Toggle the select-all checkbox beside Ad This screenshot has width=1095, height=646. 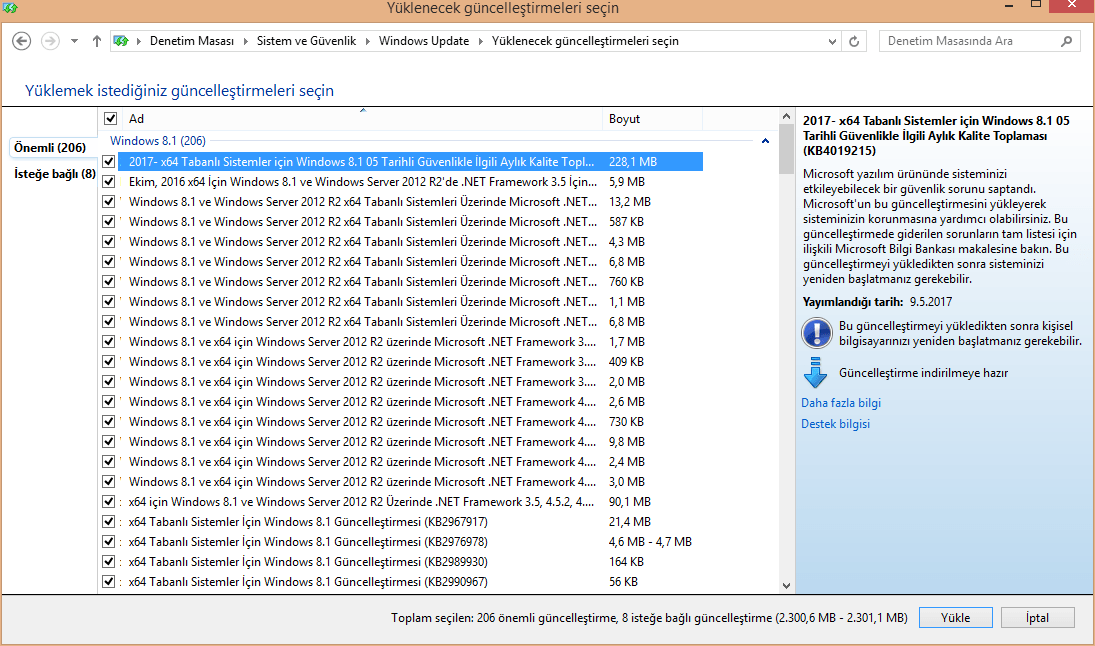110,119
